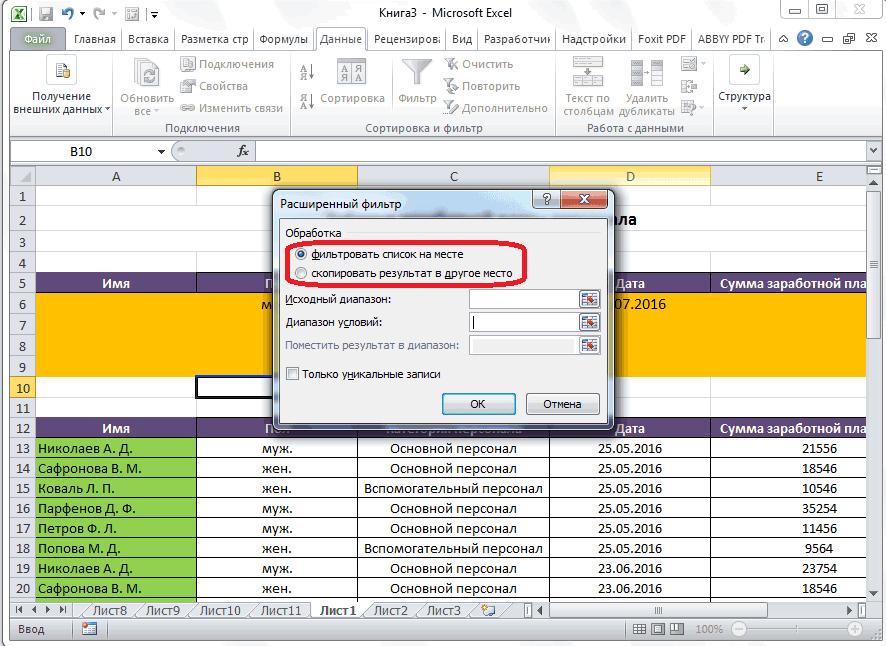Select 'скопировать результат в другое место' option
886x646 pixels.
click(302, 273)
